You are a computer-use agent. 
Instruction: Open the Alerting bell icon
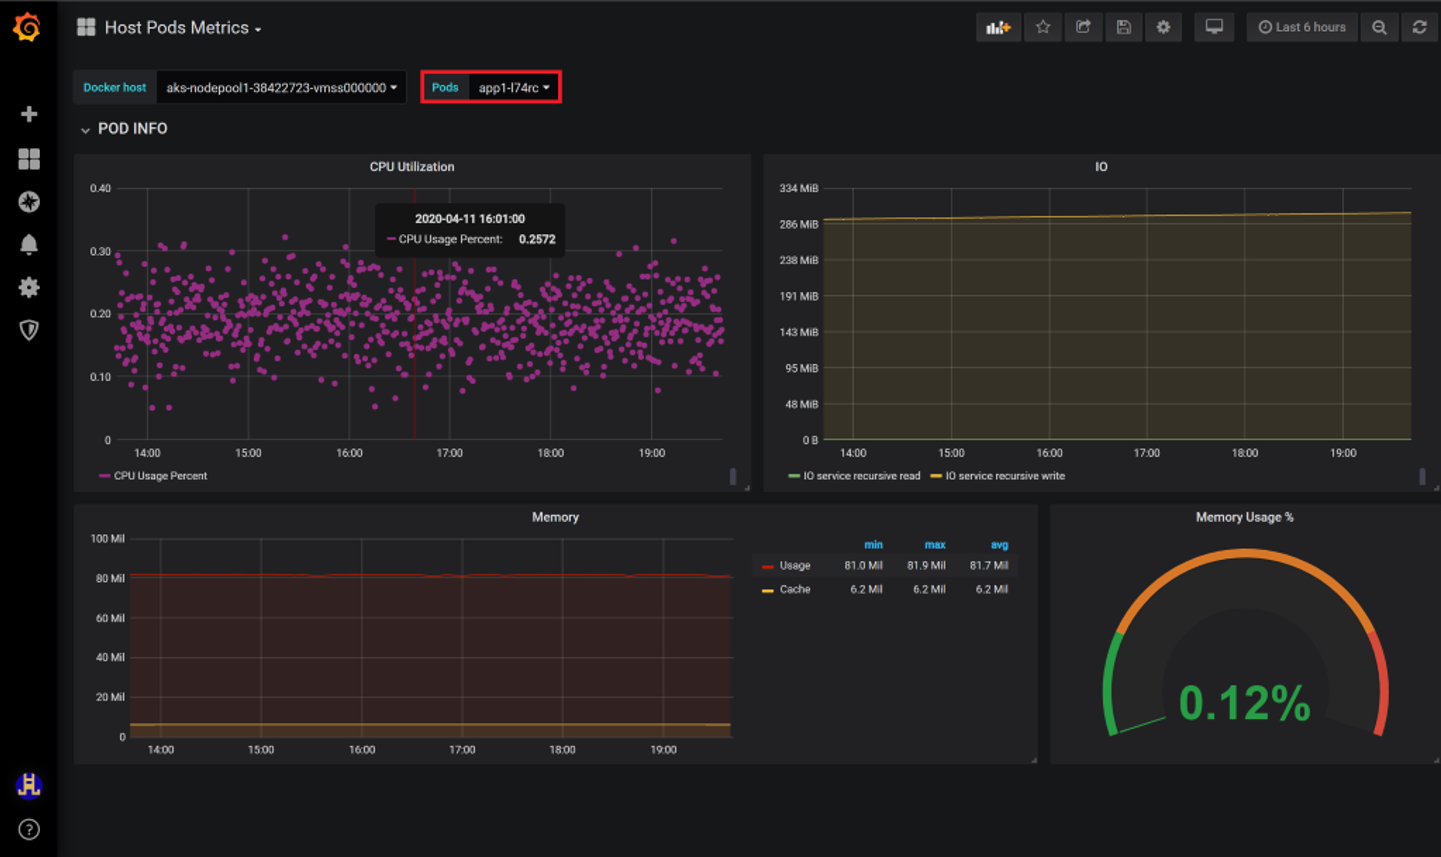(29, 245)
